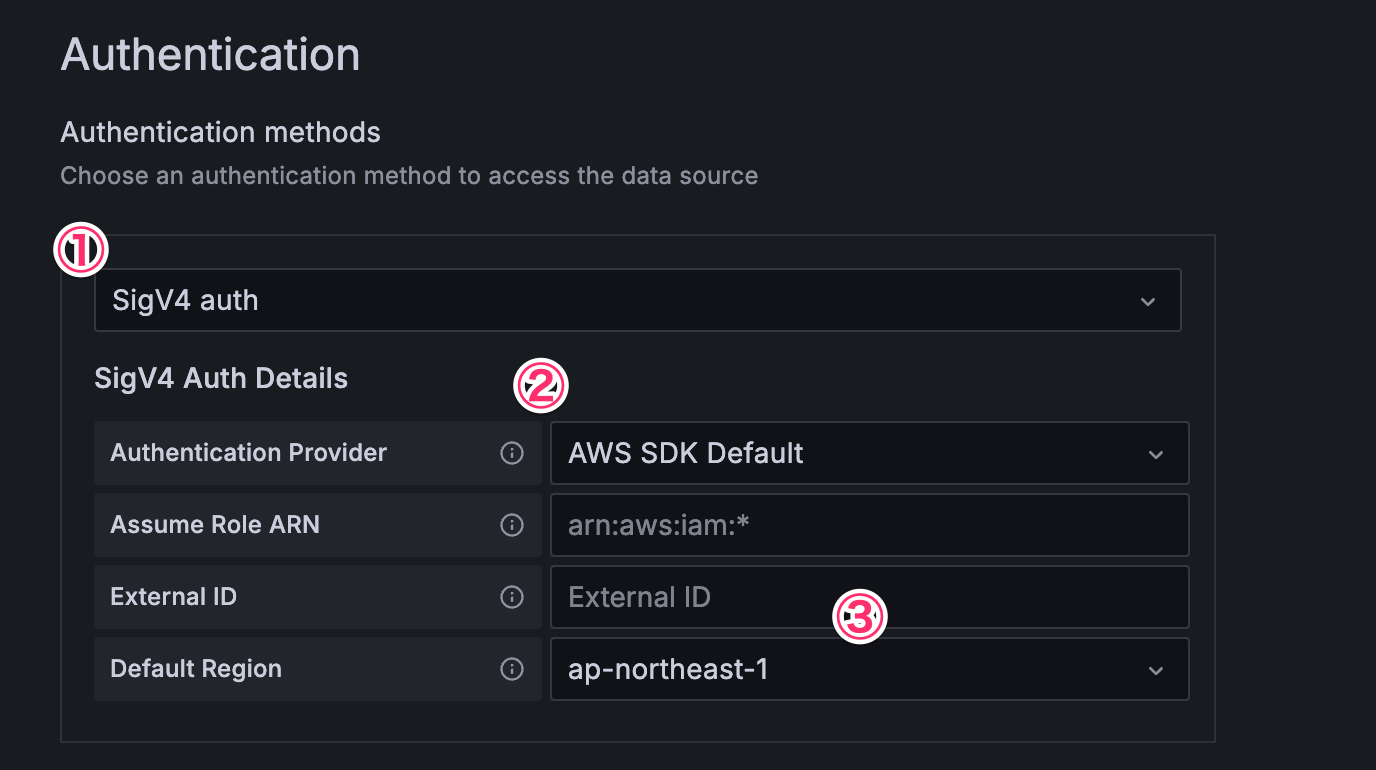Viewport: 1376px width, 770px height.
Task: Click the Authentication Provider label
Action: pyautogui.click(x=248, y=453)
